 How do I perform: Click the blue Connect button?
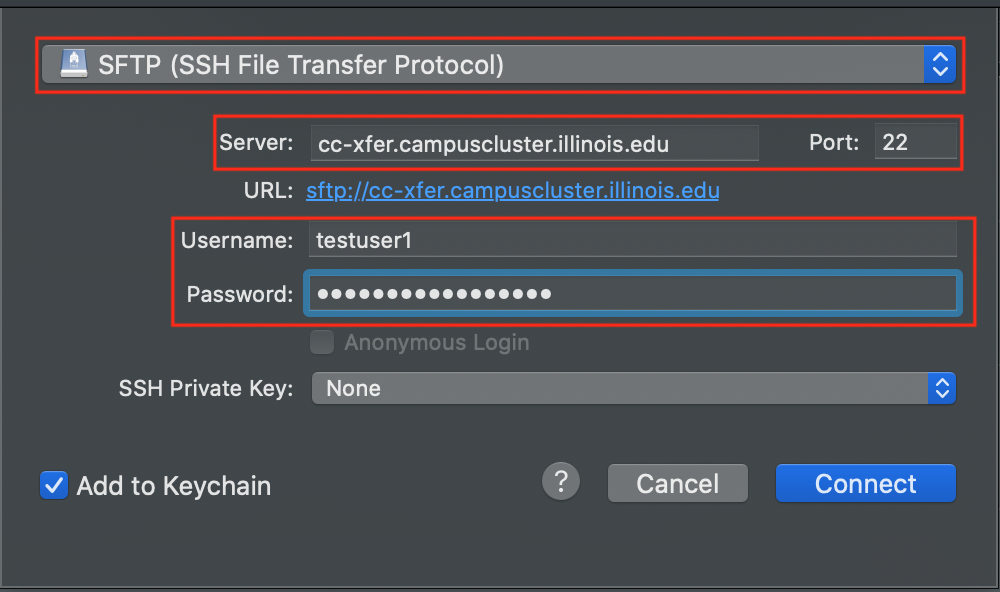point(865,484)
